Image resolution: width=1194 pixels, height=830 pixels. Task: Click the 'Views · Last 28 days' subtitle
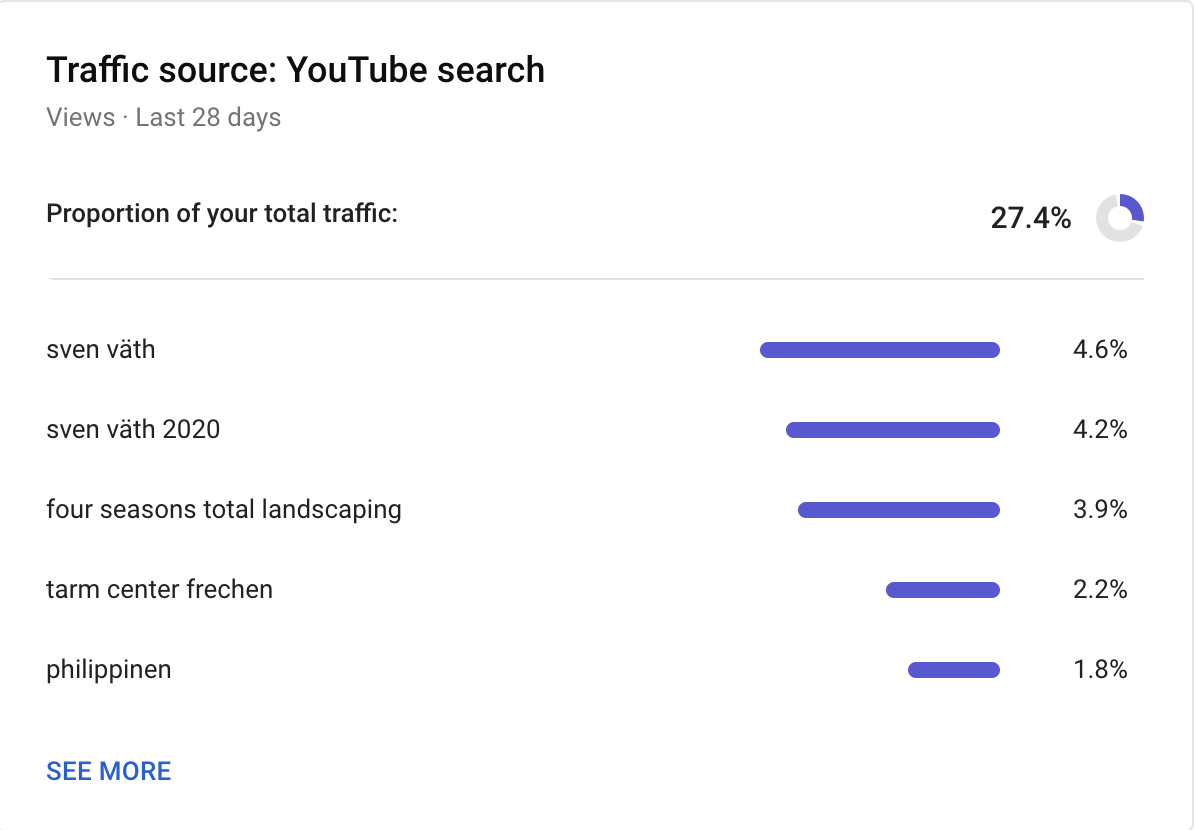click(x=163, y=118)
